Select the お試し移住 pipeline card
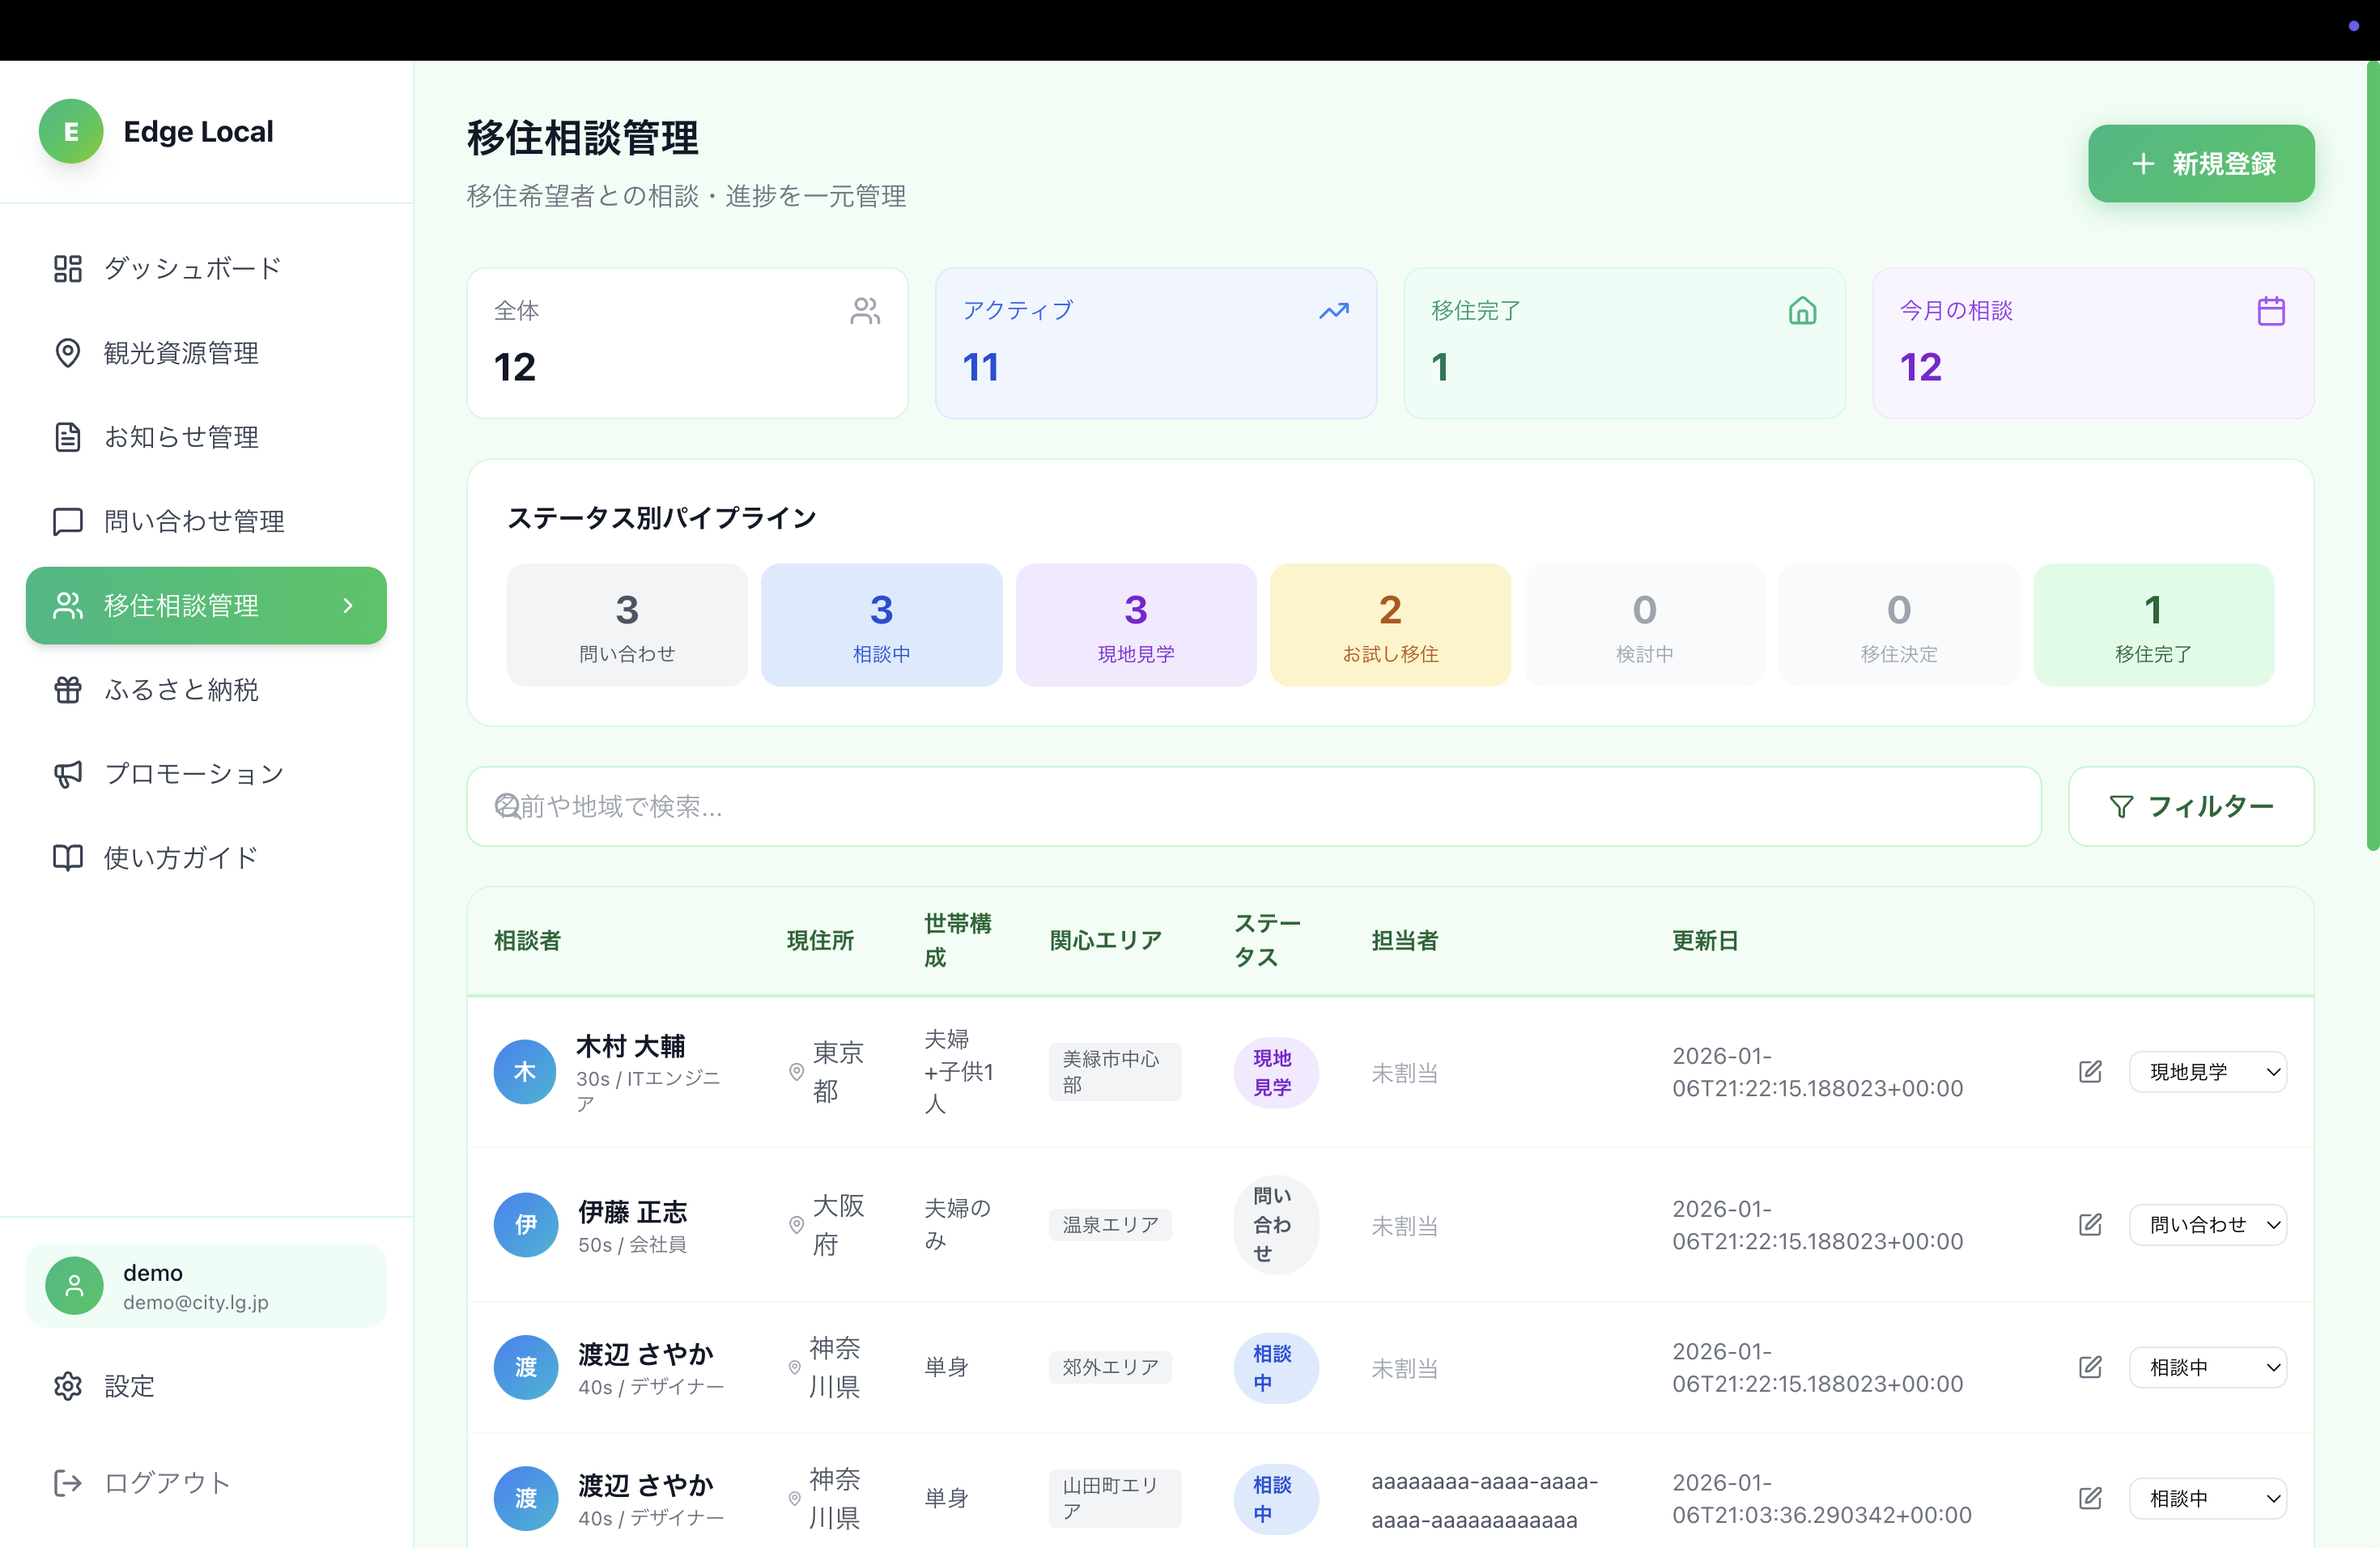Viewport: 2380px width, 1548px height. pyautogui.click(x=1389, y=626)
